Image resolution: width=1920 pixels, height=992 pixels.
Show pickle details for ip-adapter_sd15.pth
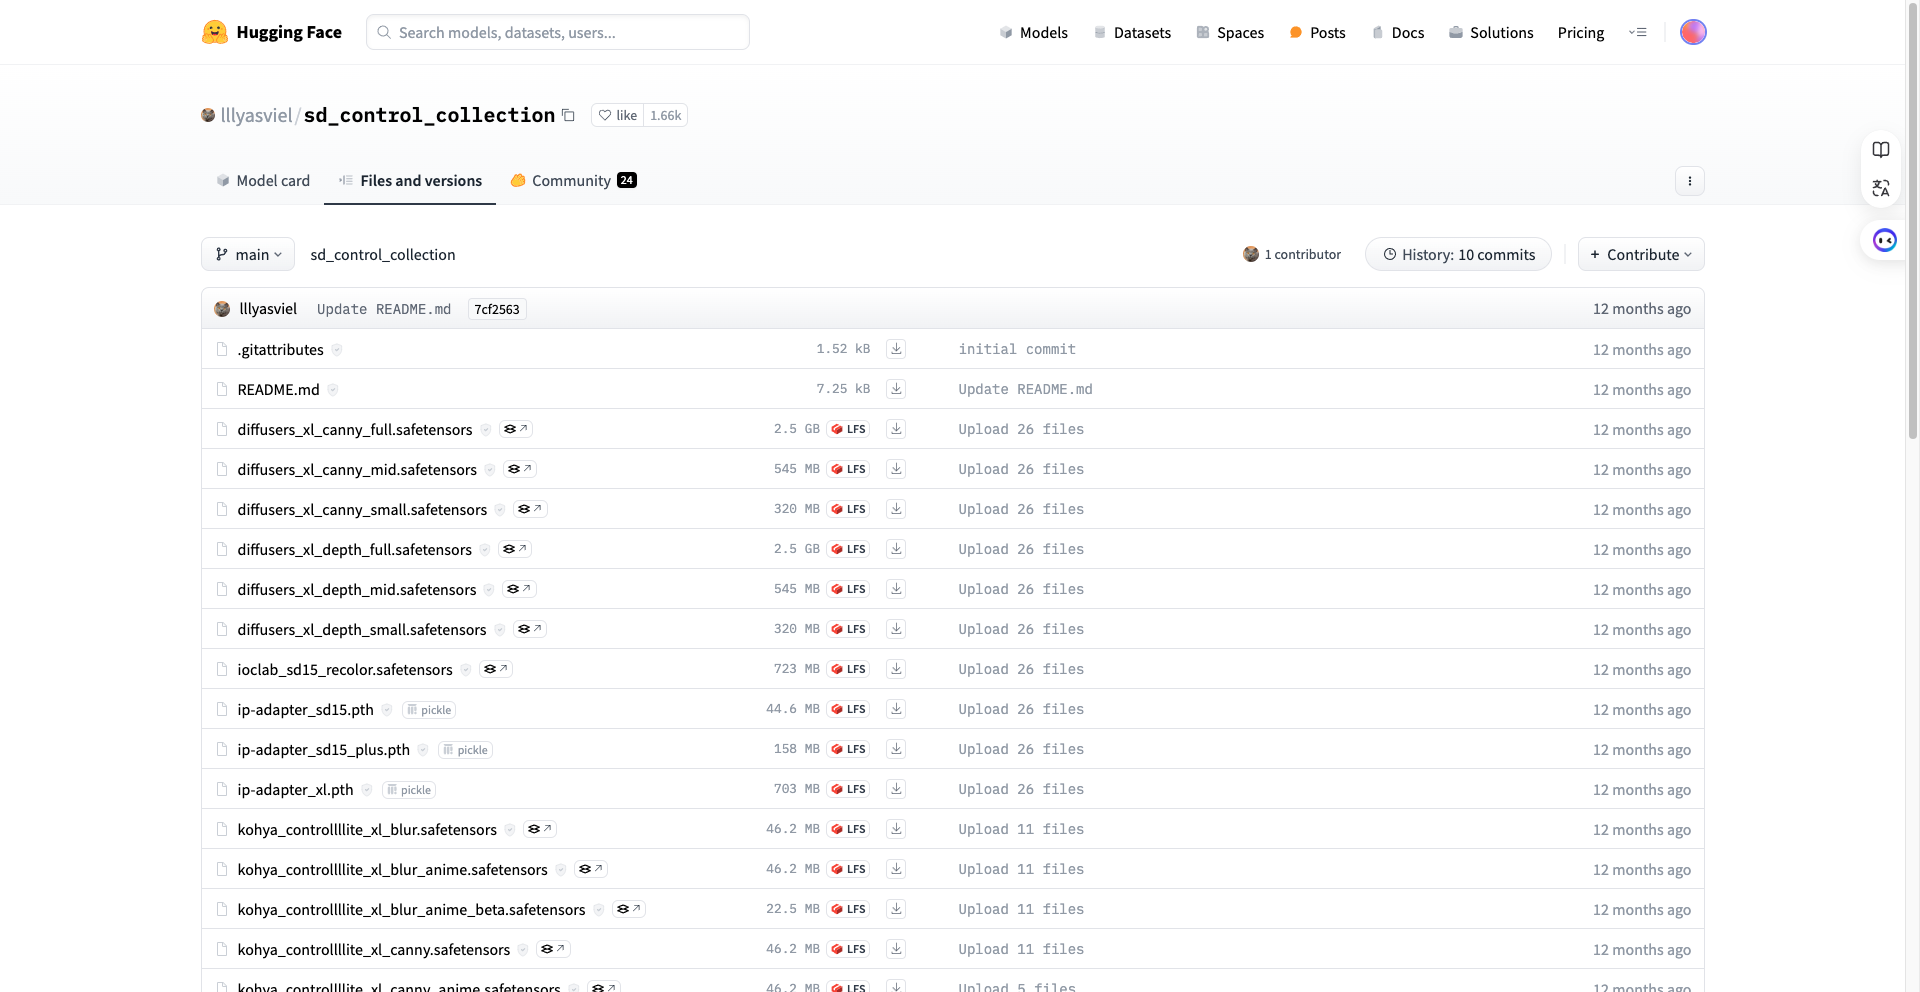coord(429,710)
